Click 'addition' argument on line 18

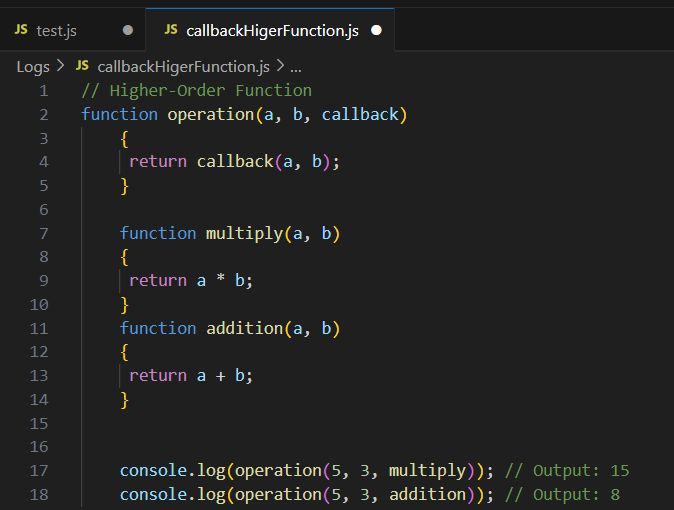[x=428, y=495]
